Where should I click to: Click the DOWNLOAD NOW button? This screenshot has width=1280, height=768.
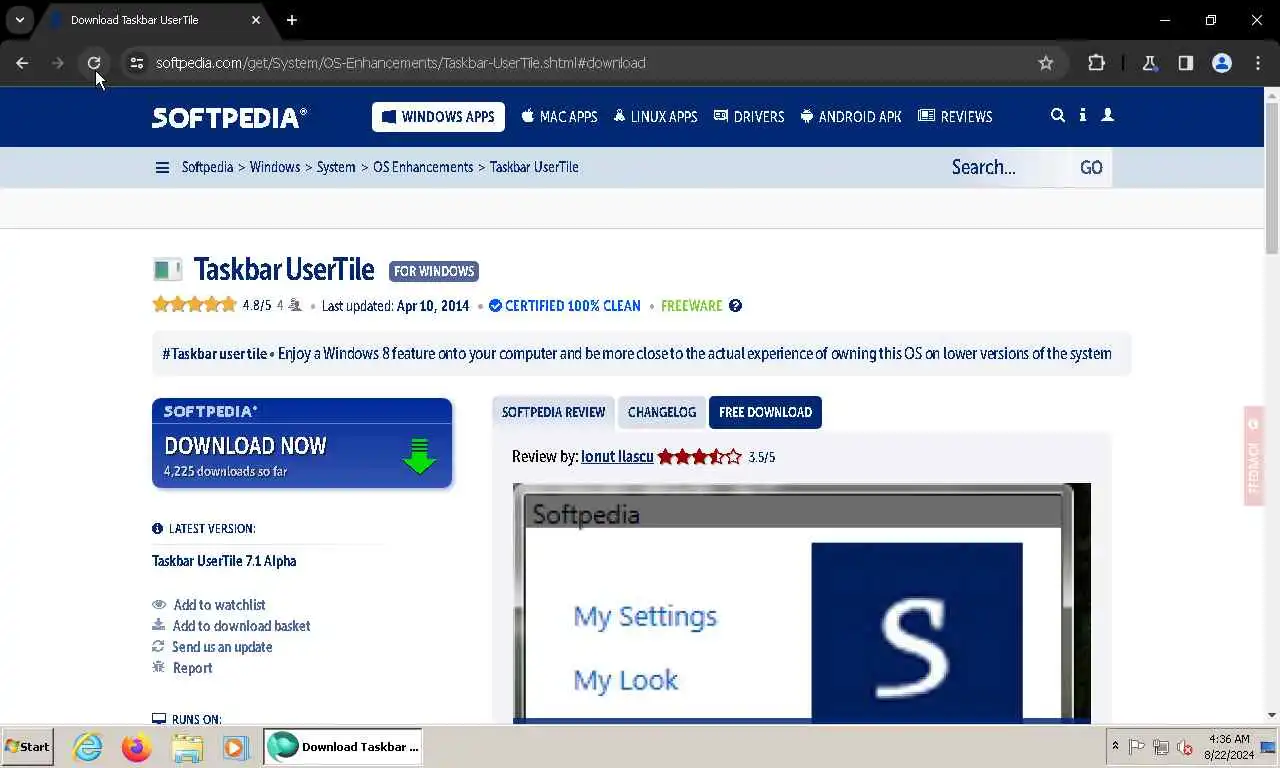tap(302, 443)
